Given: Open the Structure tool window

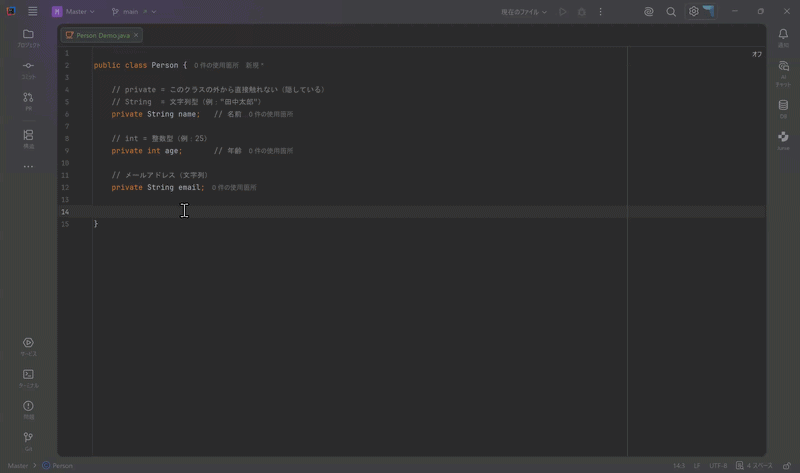Looking at the screenshot, I should (29, 139).
